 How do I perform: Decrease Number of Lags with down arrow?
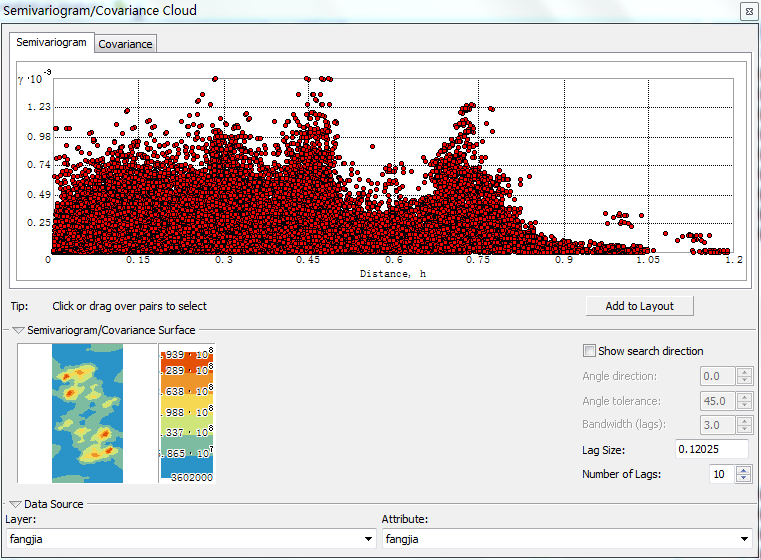743,479
